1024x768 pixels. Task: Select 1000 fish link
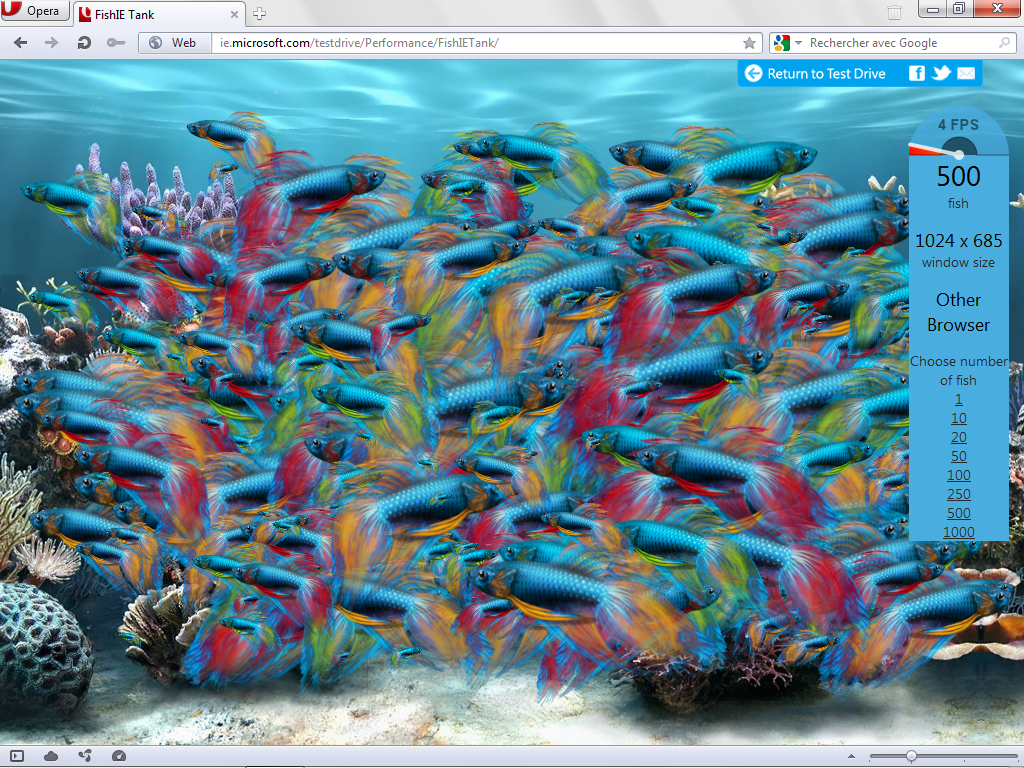958,532
